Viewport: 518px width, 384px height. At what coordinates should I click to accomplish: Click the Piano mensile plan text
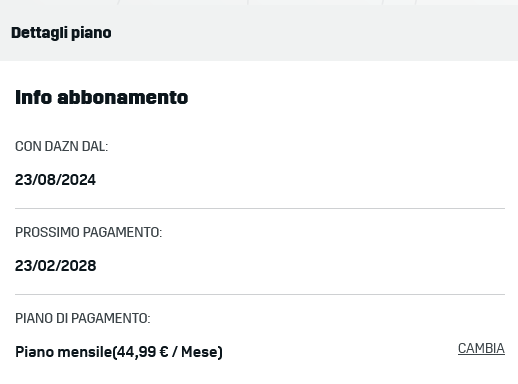[63, 352]
